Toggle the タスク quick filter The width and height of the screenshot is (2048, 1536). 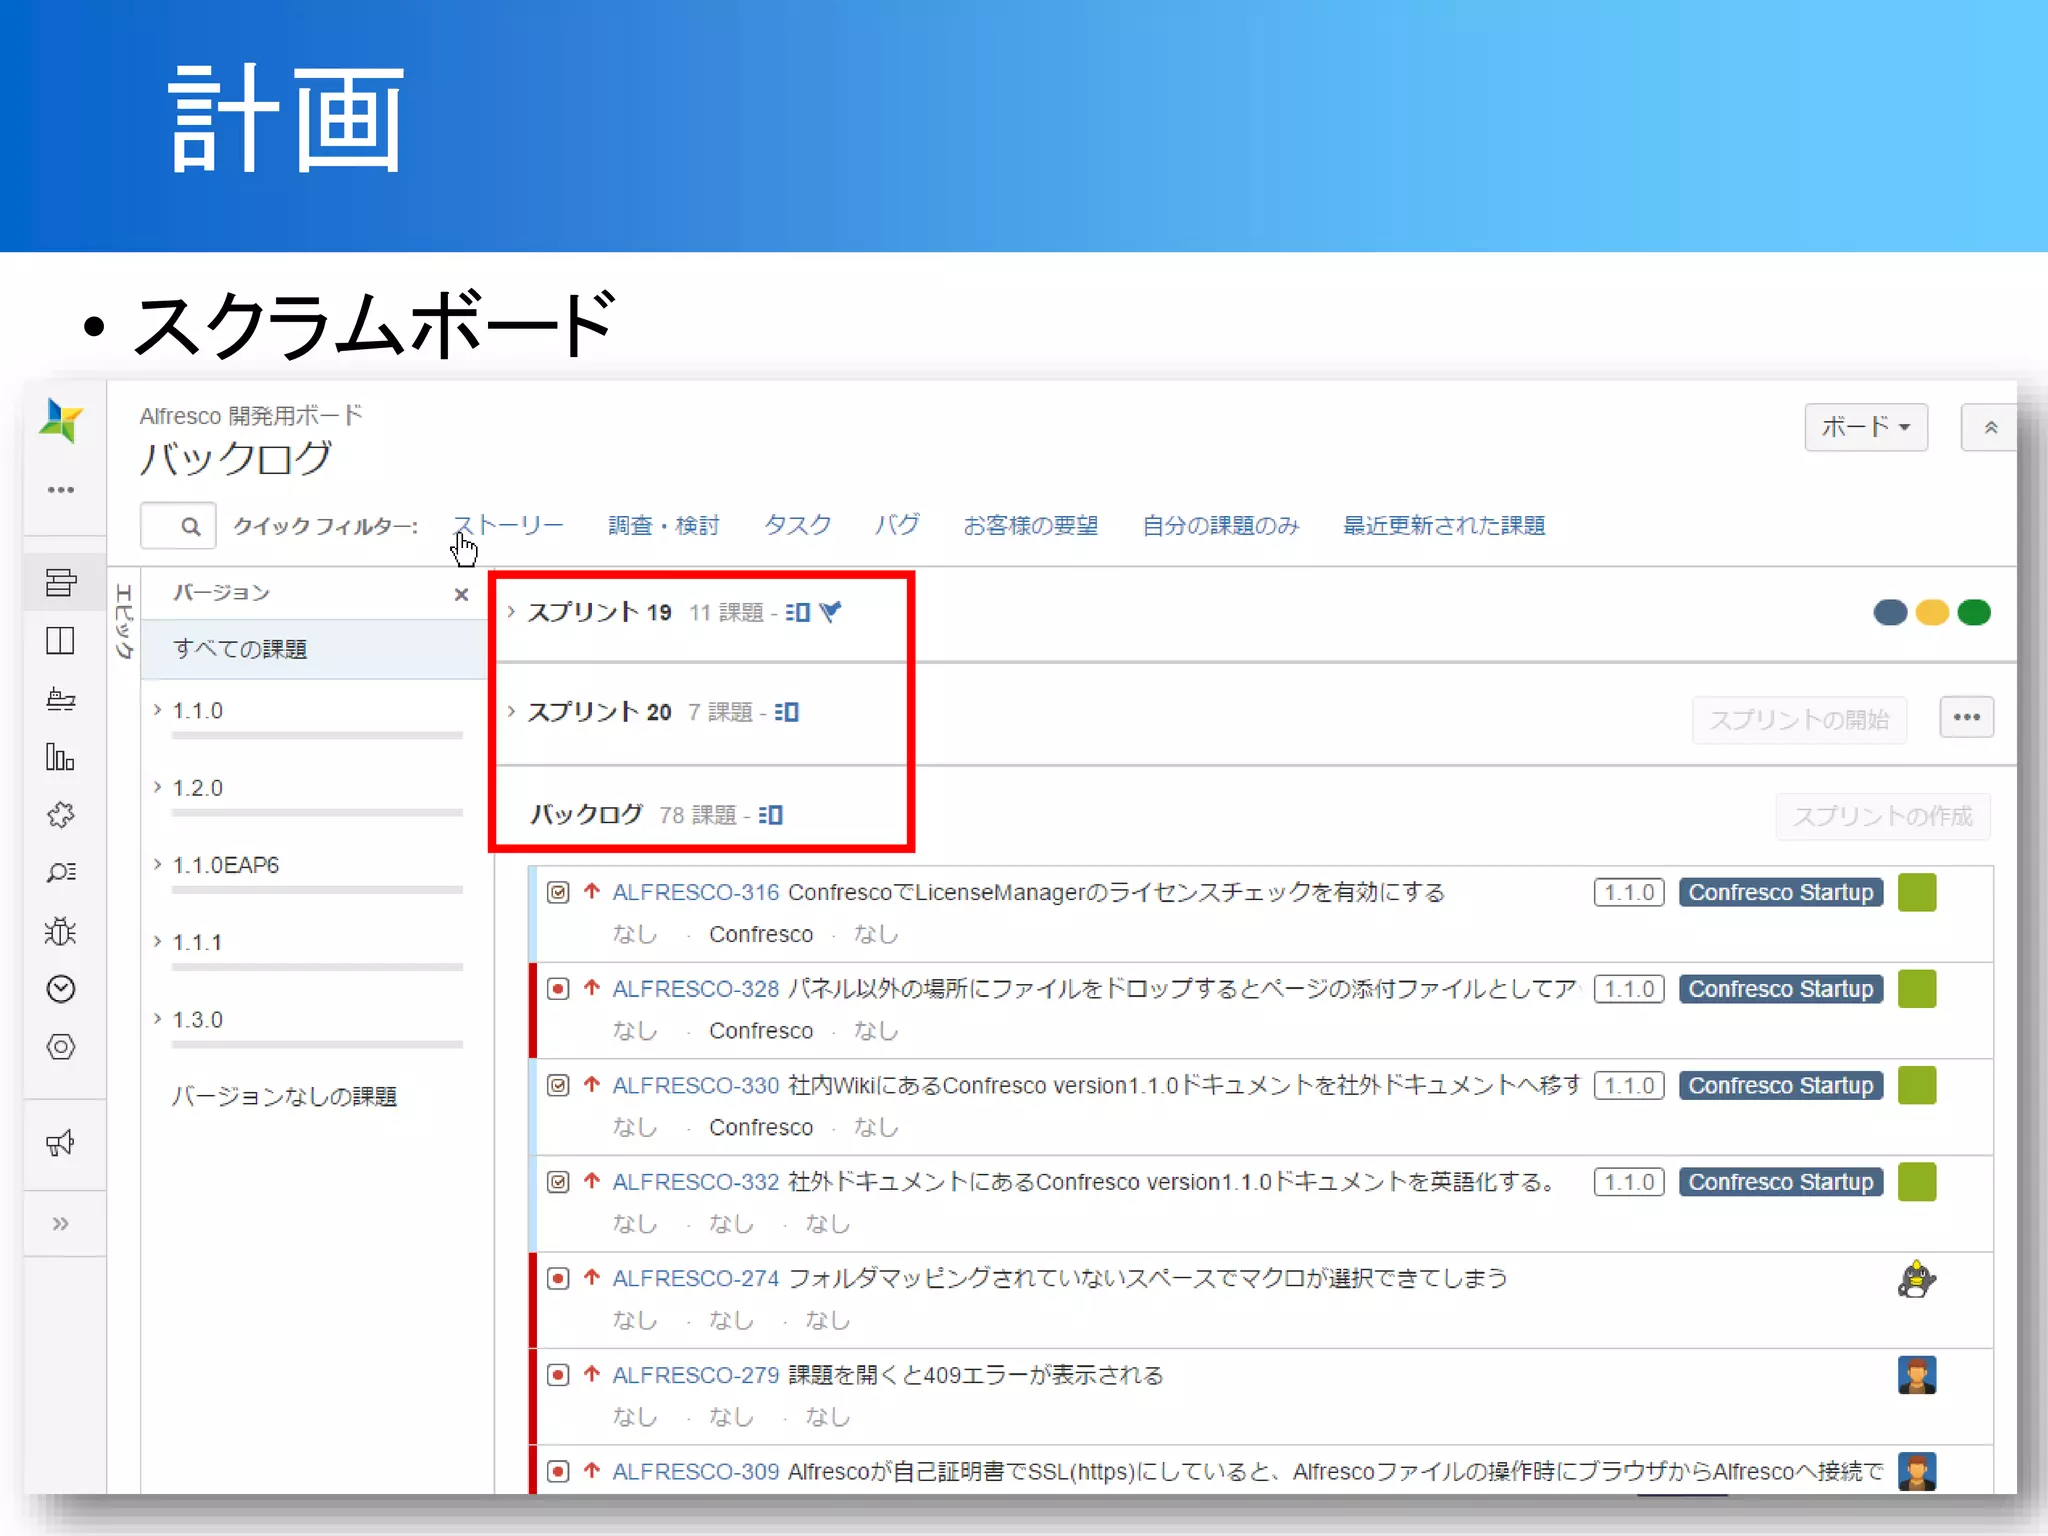797,525
